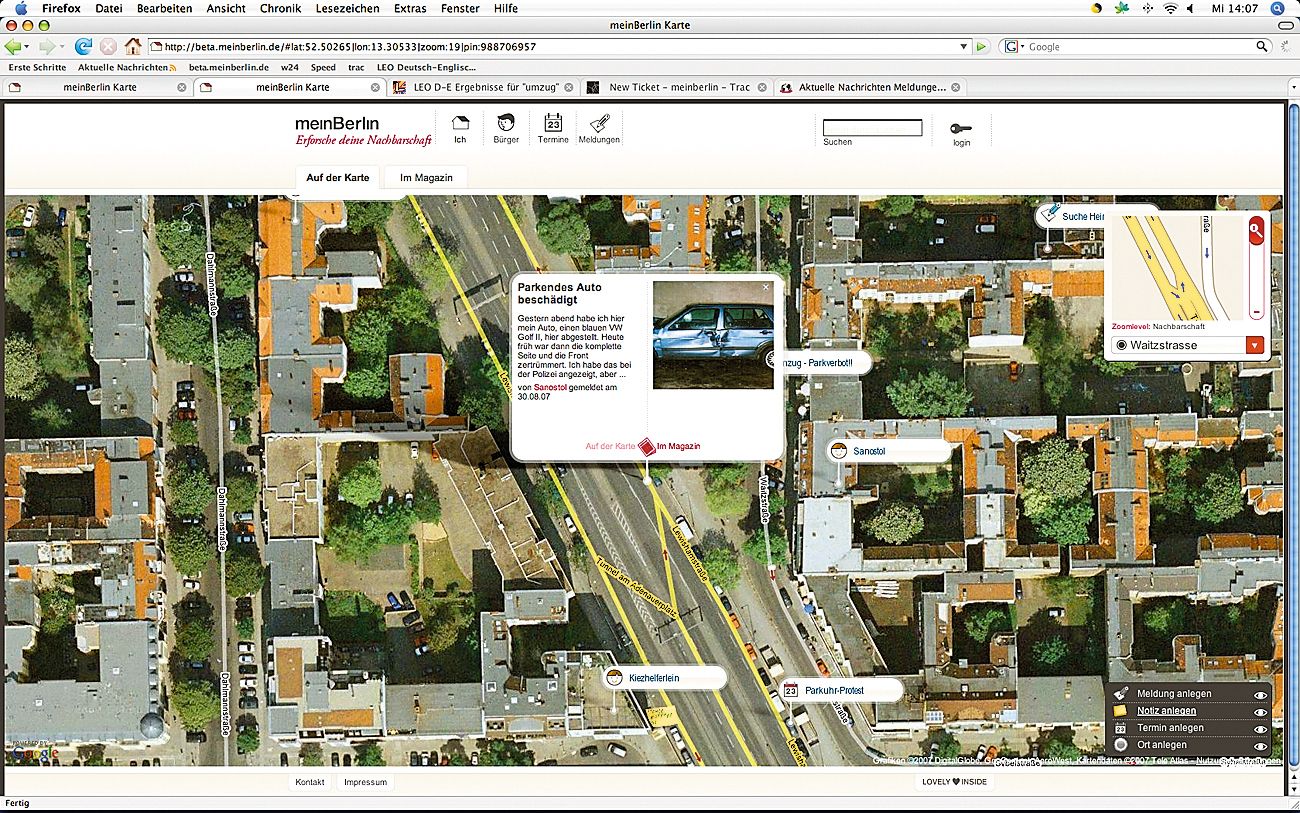This screenshot has width=1300, height=813.
Task: Click the red zoom slider magnifier handle
Action: click(x=1256, y=231)
